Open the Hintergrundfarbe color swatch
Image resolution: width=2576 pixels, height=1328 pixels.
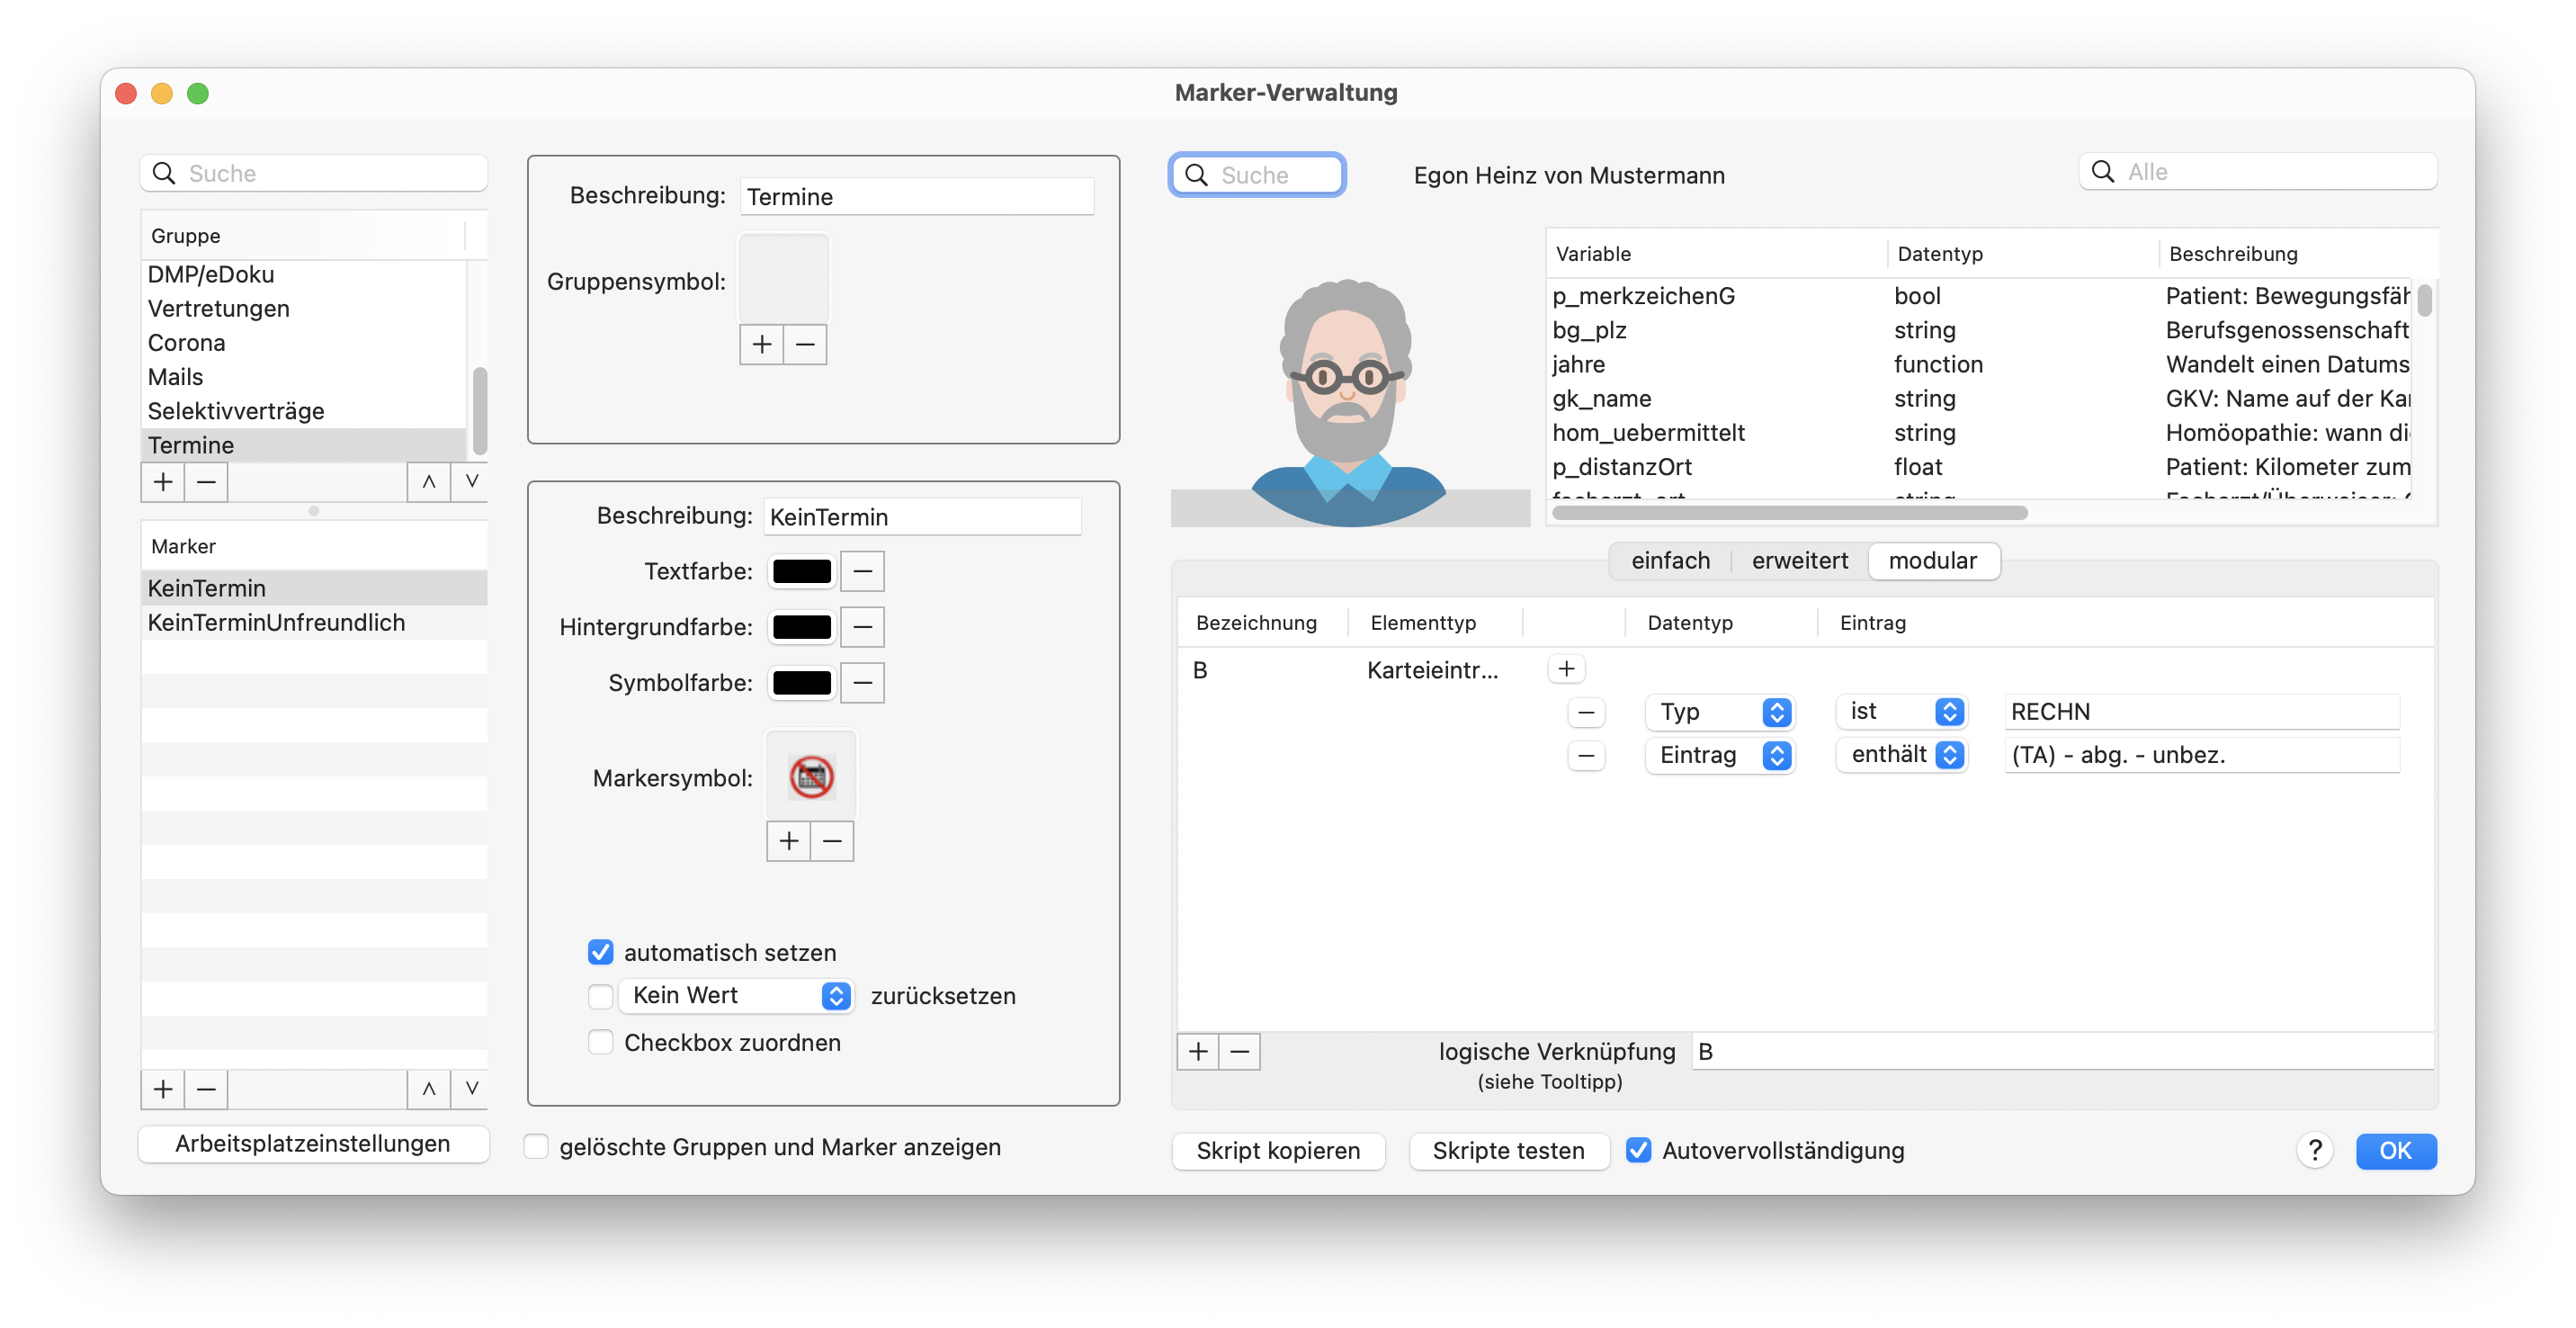801,627
